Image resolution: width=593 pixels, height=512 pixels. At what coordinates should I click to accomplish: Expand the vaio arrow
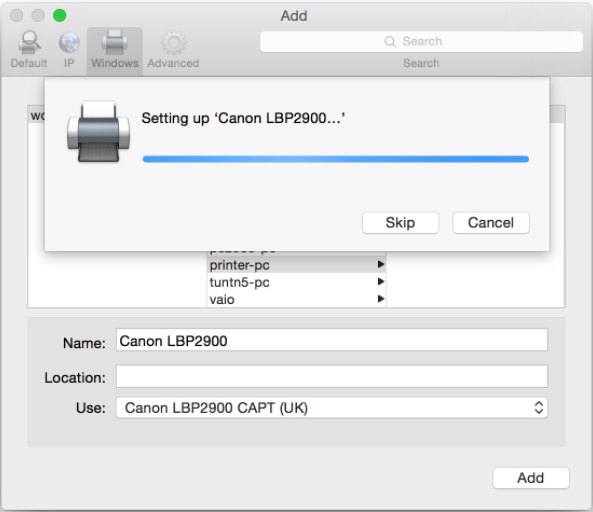click(381, 299)
